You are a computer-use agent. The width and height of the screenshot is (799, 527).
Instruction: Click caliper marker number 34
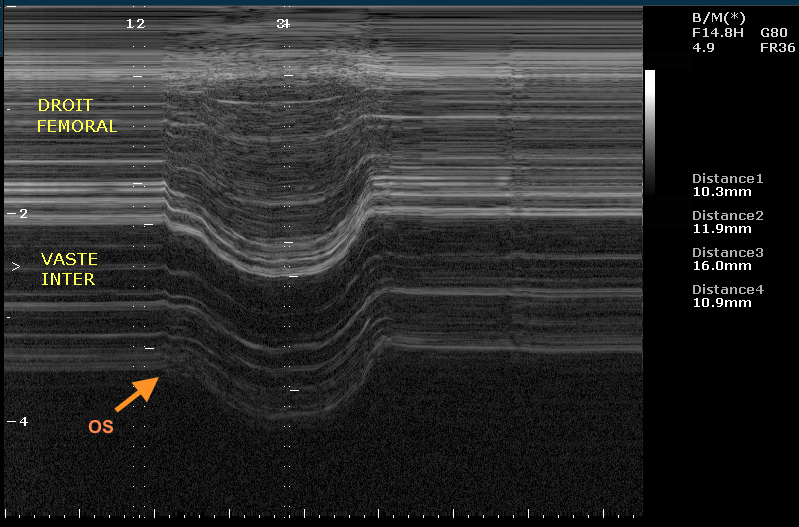click(x=283, y=23)
